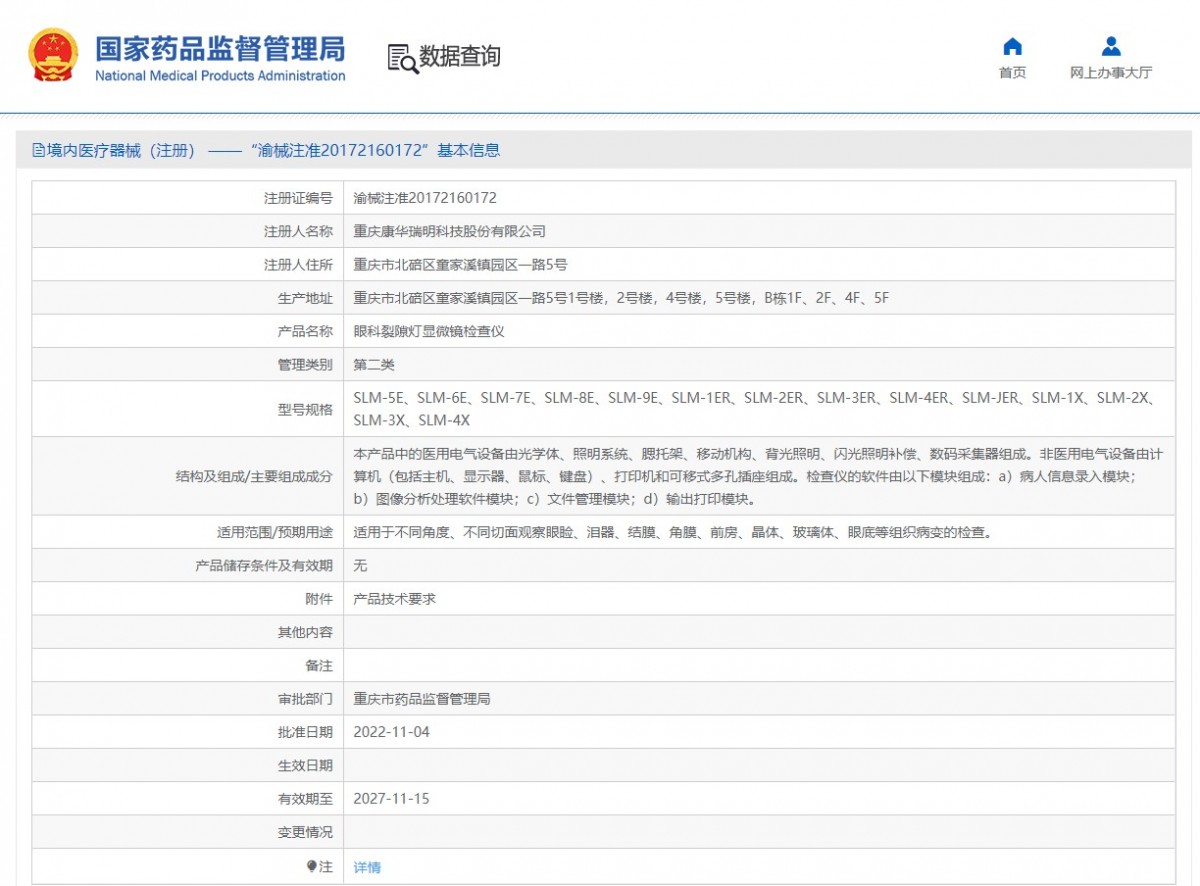1200x886 pixels.
Task: Select the registrant name 重庆康华瑞明科技股份有限公司
Action: tap(450, 231)
